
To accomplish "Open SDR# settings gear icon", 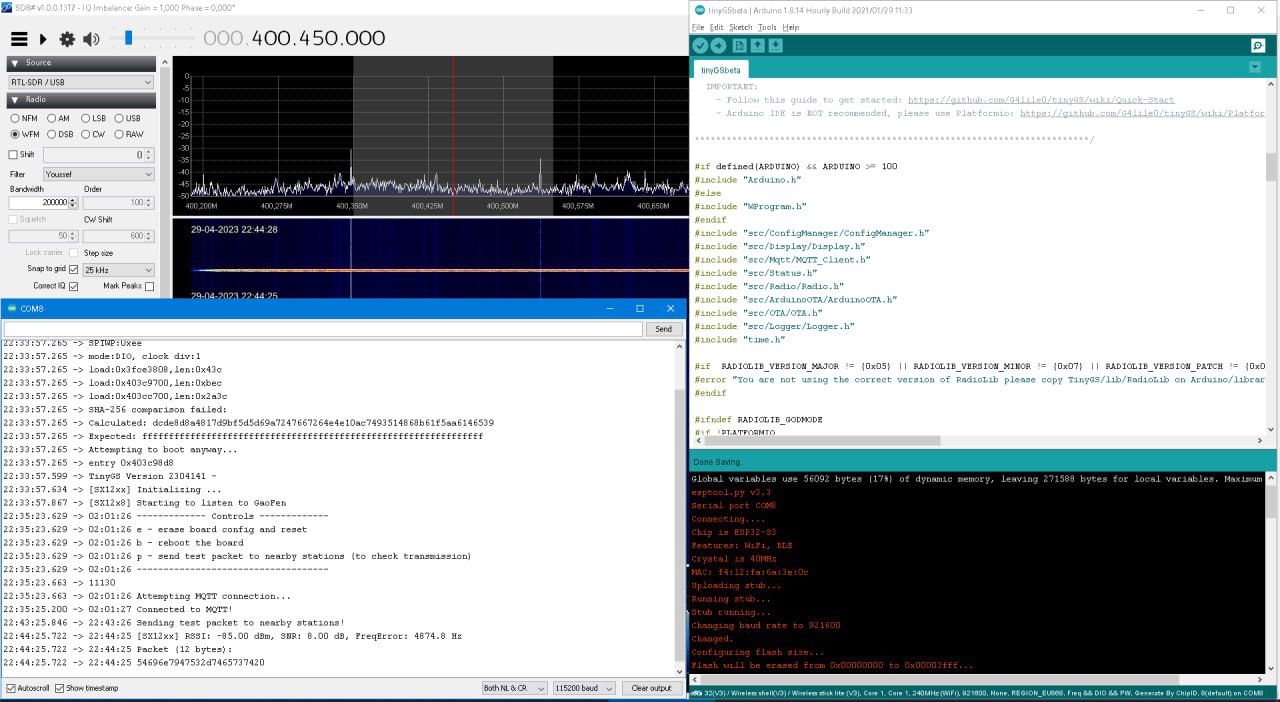I will [x=67, y=39].
